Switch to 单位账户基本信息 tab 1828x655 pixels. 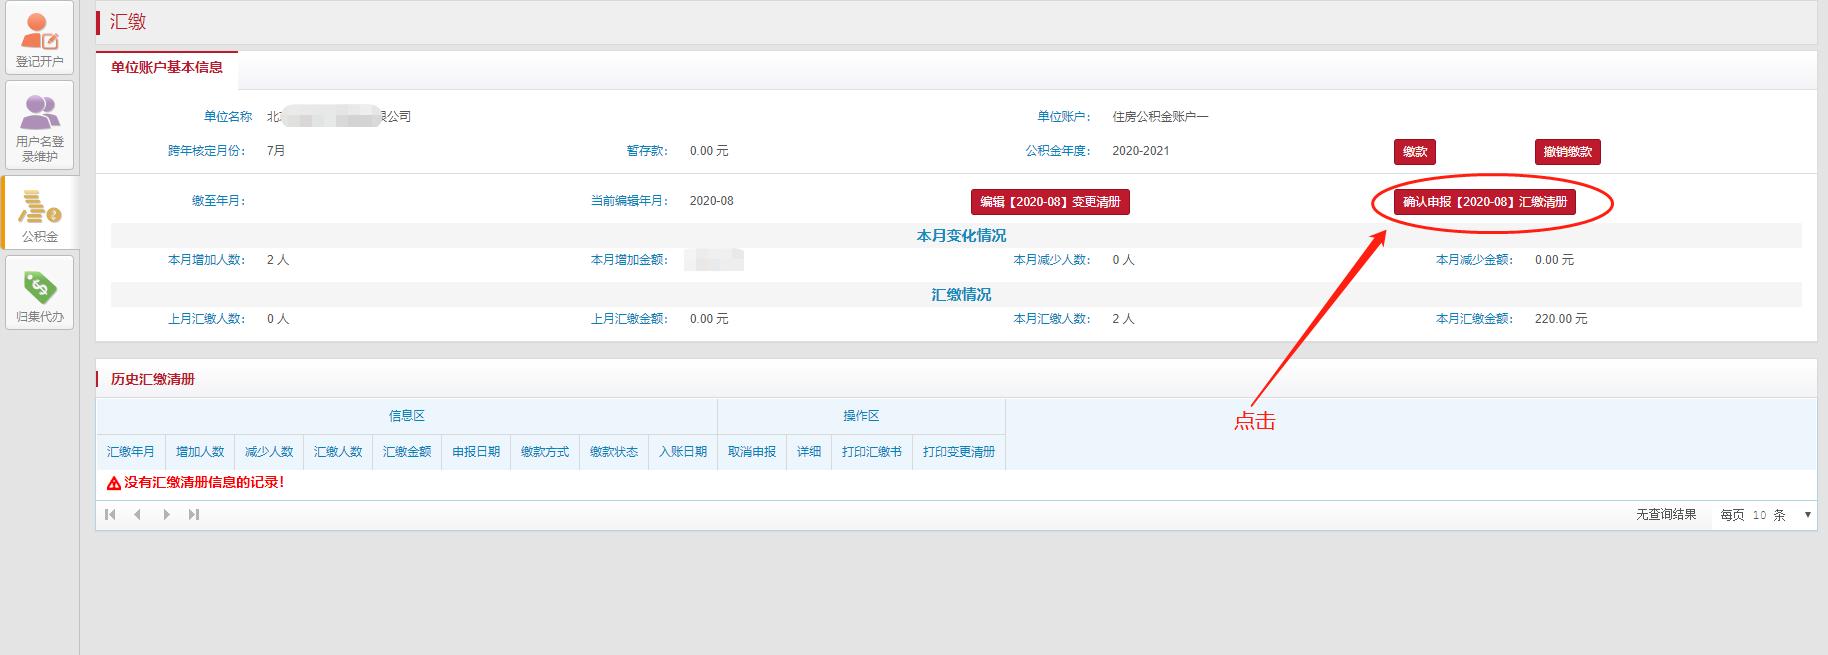pos(167,68)
